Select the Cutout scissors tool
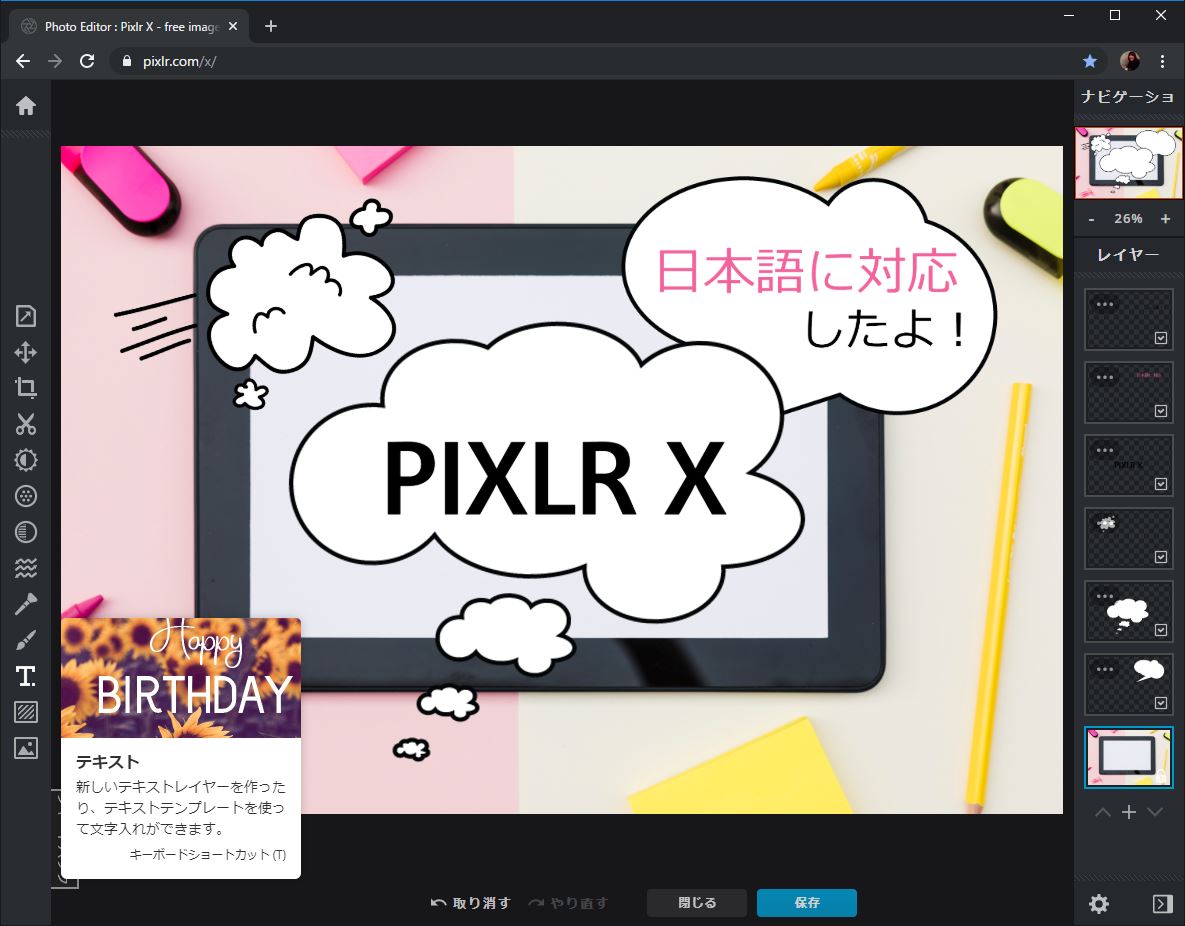Image resolution: width=1185 pixels, height=926 pixels. (x=26, y=424)
